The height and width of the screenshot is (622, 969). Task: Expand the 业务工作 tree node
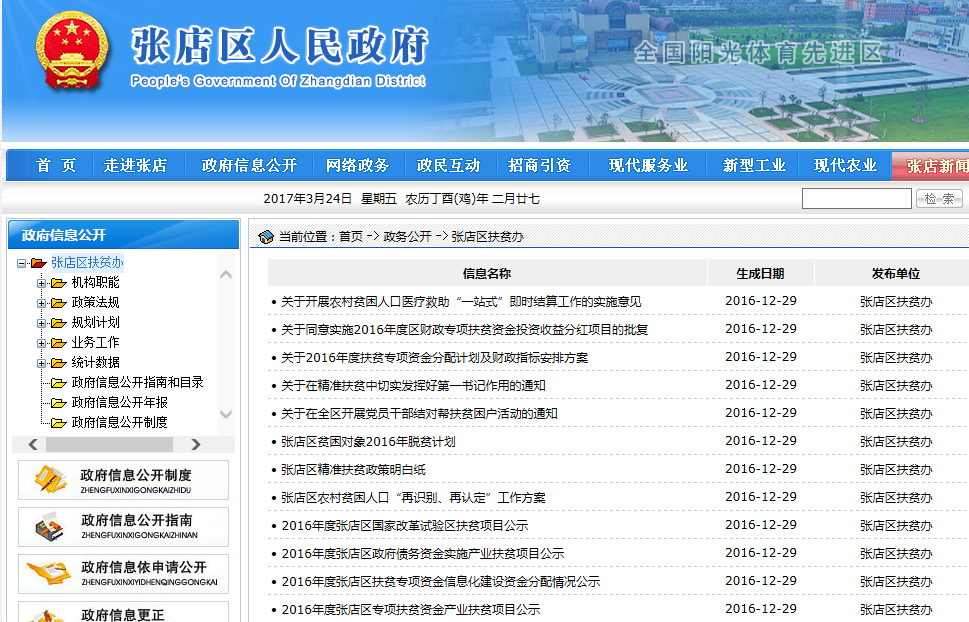click(42, 343)
